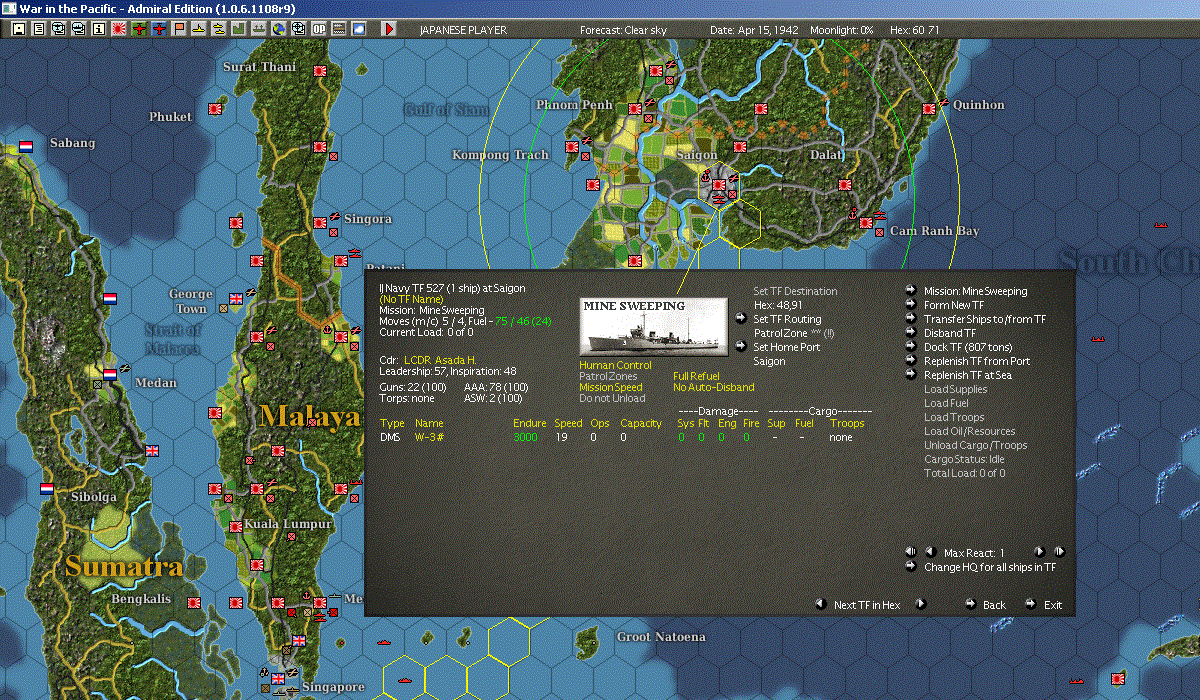Click the arrow icon beside Transfer Ships to/from TF
Image resolution: width=1200 pixels, height=700 pixels.
(x=911, y=319)
